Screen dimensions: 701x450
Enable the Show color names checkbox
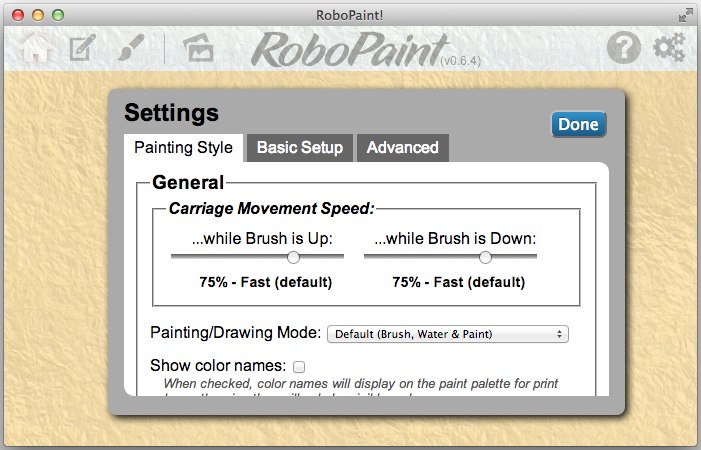pyautogui.click(x=299, y=367)
